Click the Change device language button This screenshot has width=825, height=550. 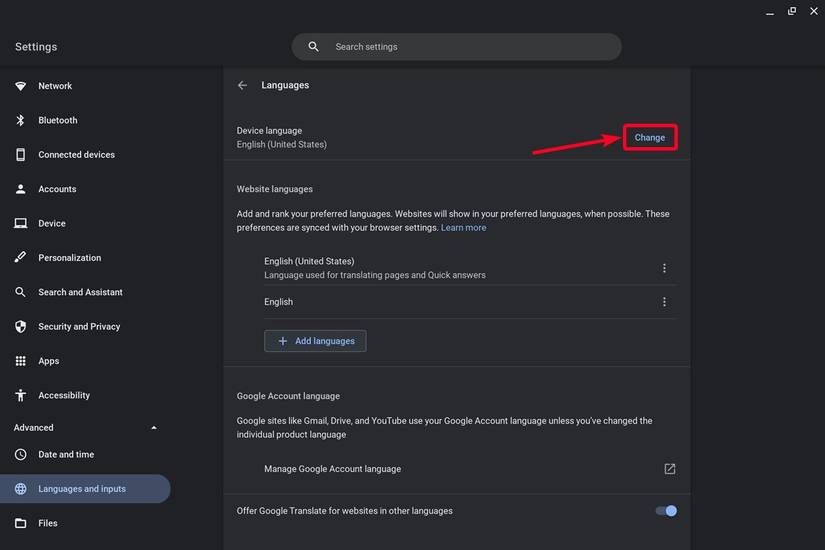pos(650,138)
